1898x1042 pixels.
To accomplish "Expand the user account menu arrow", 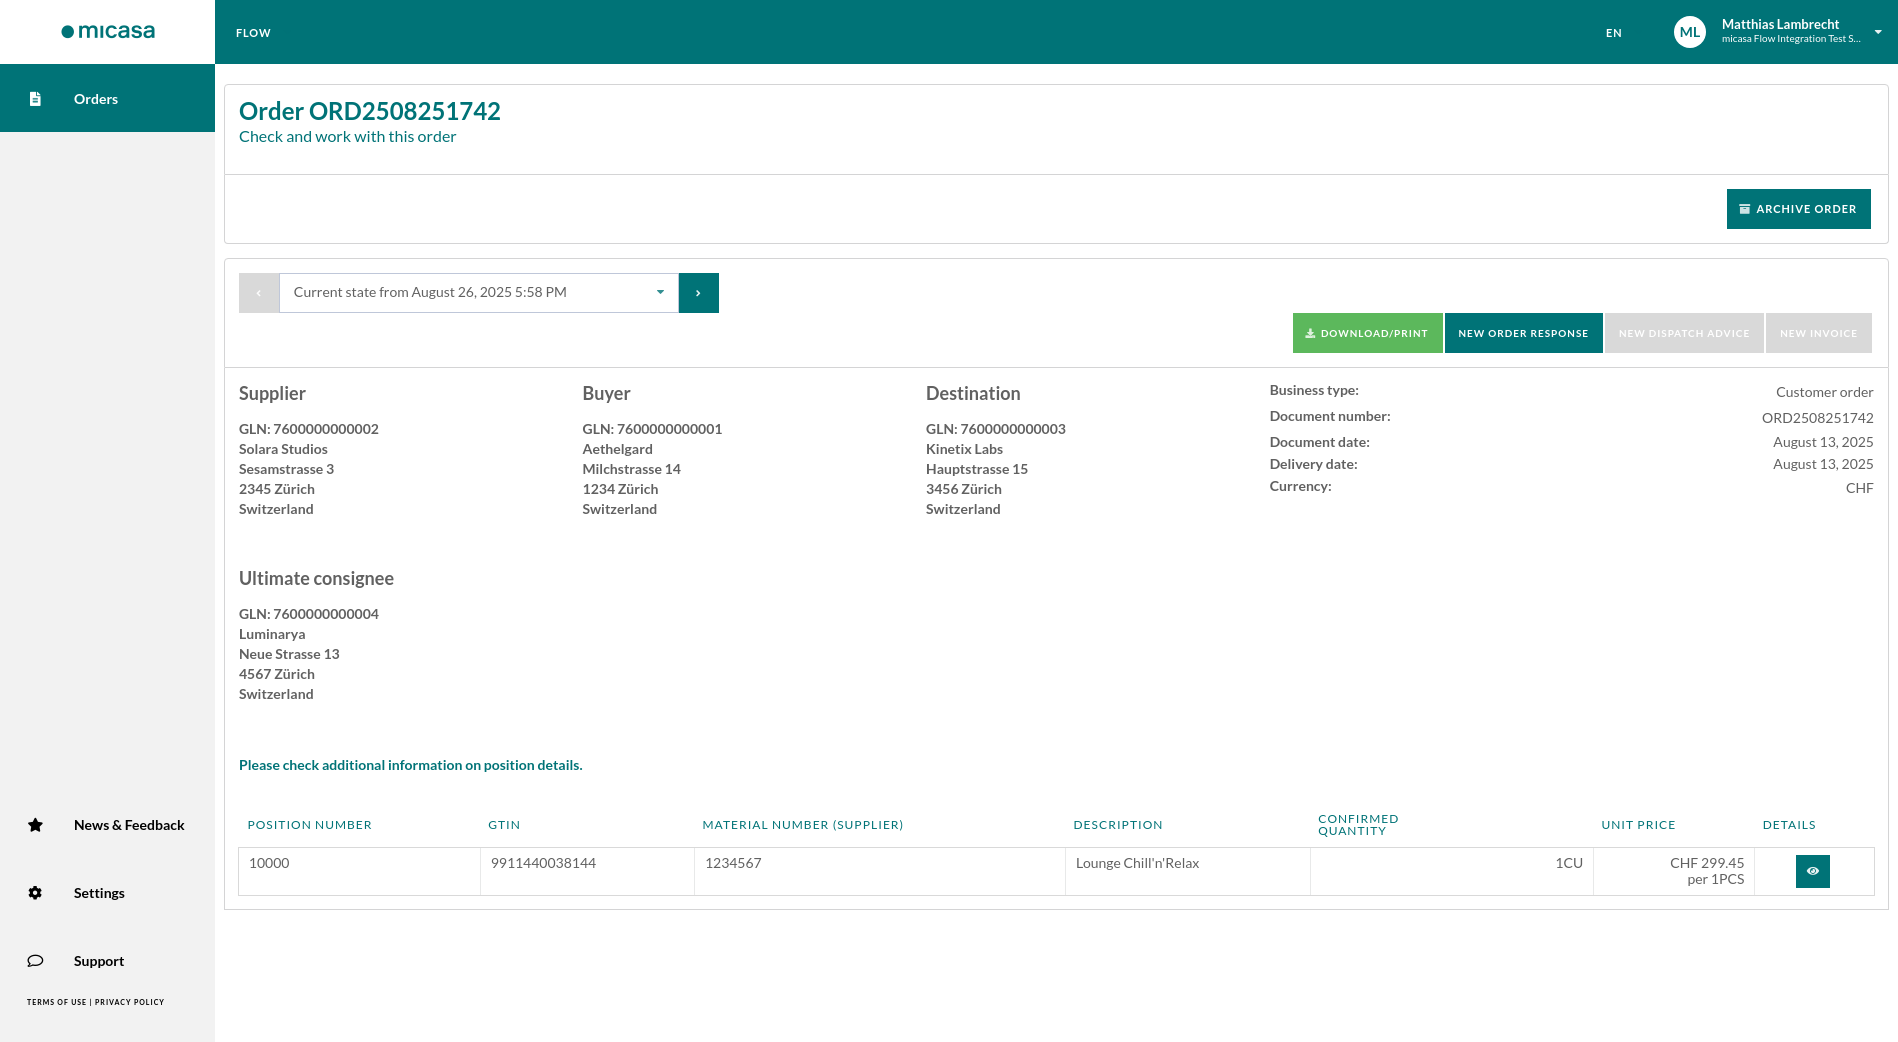I will [x=1878, y=32].
